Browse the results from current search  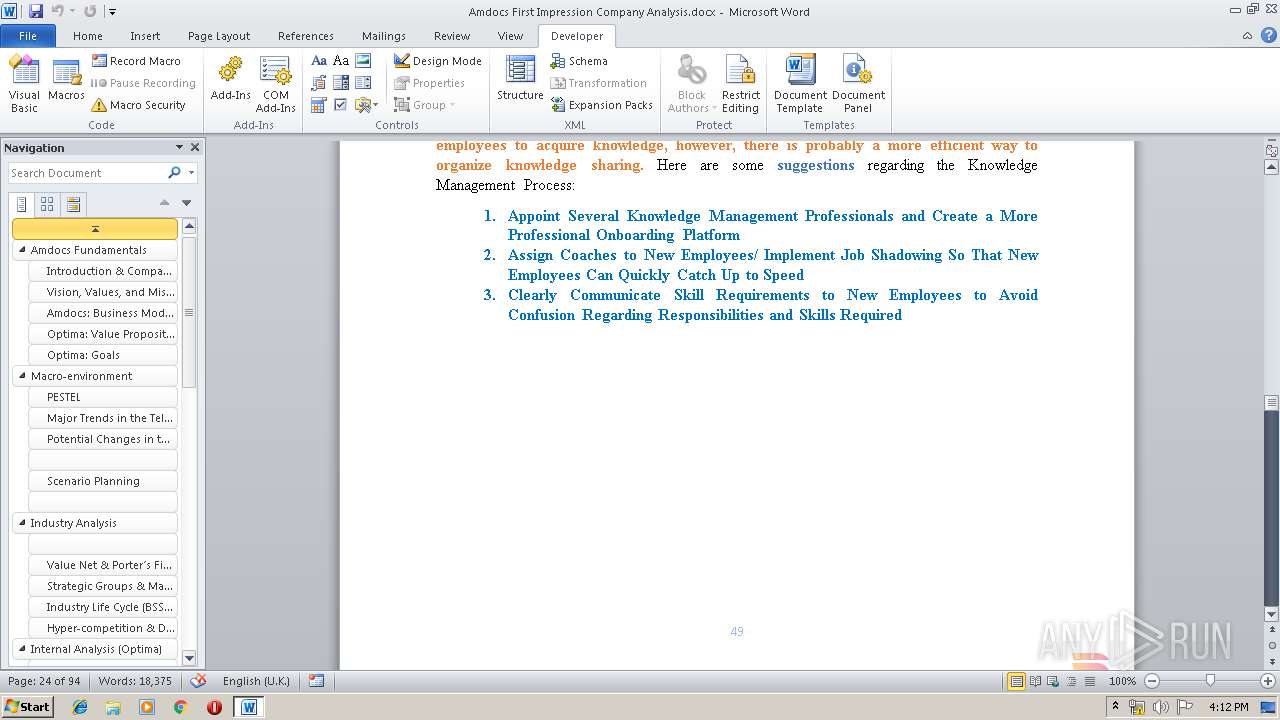coord(73,204)
